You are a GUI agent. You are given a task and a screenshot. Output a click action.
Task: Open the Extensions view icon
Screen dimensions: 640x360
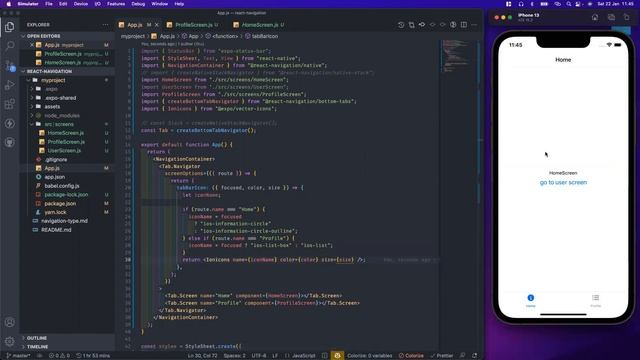point(9,104)
